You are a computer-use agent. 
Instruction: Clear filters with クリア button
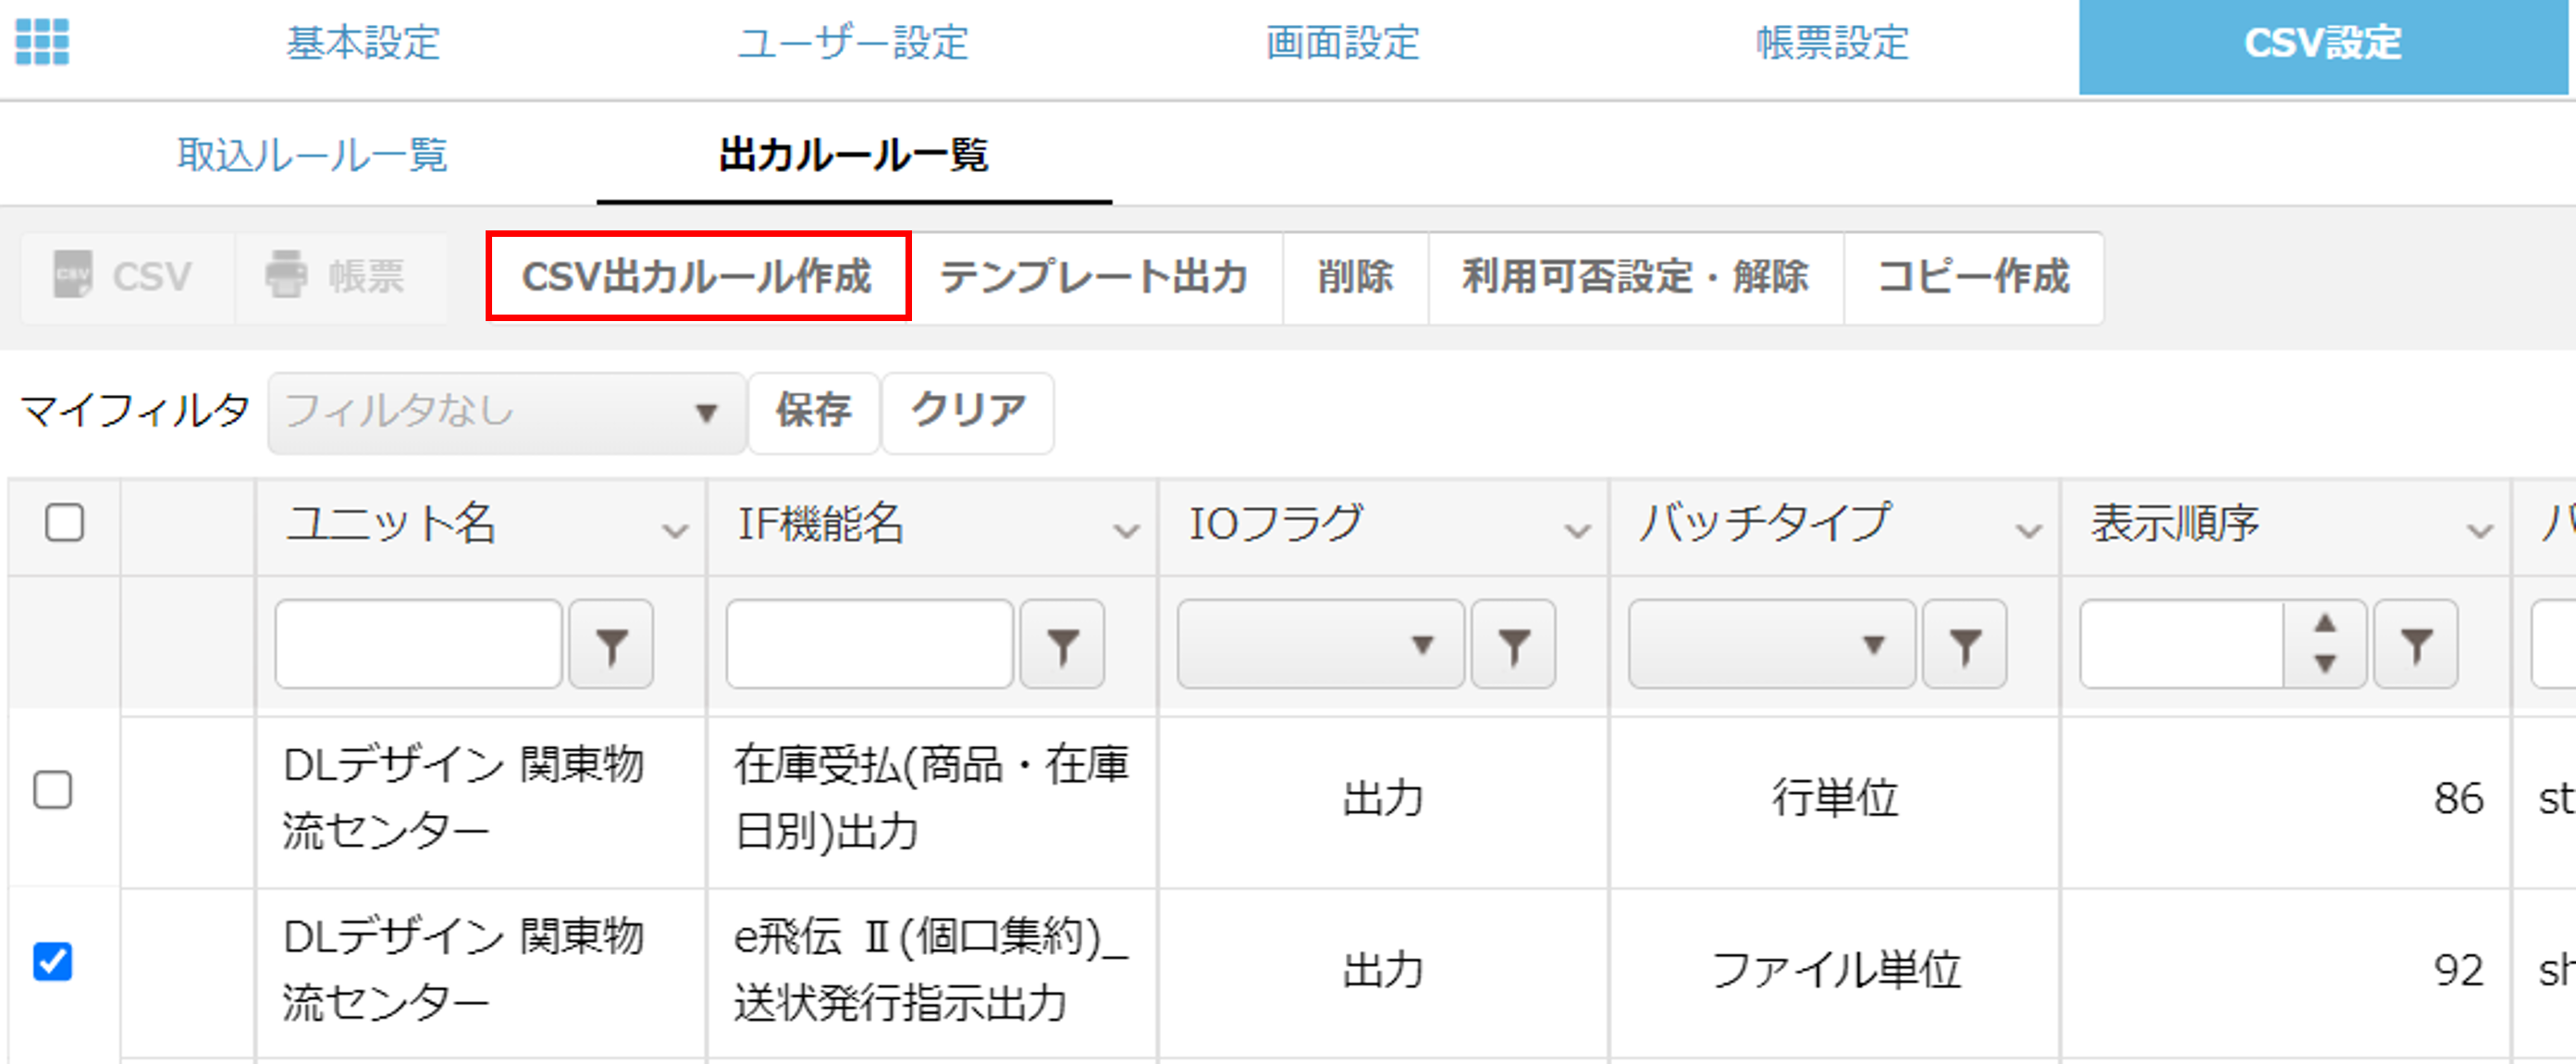tap(968, 412)
